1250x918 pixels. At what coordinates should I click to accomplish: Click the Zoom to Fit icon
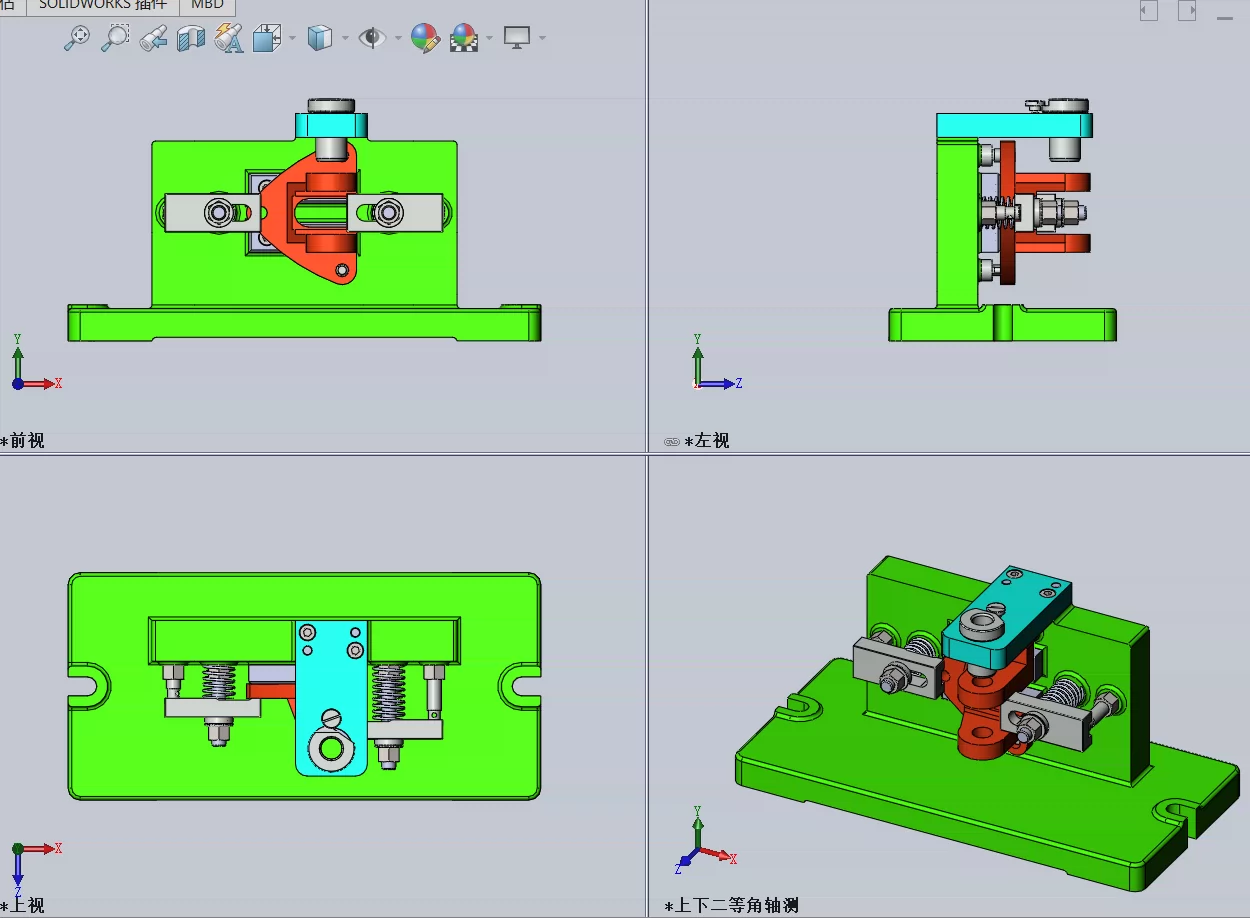[x=77, y=38]
